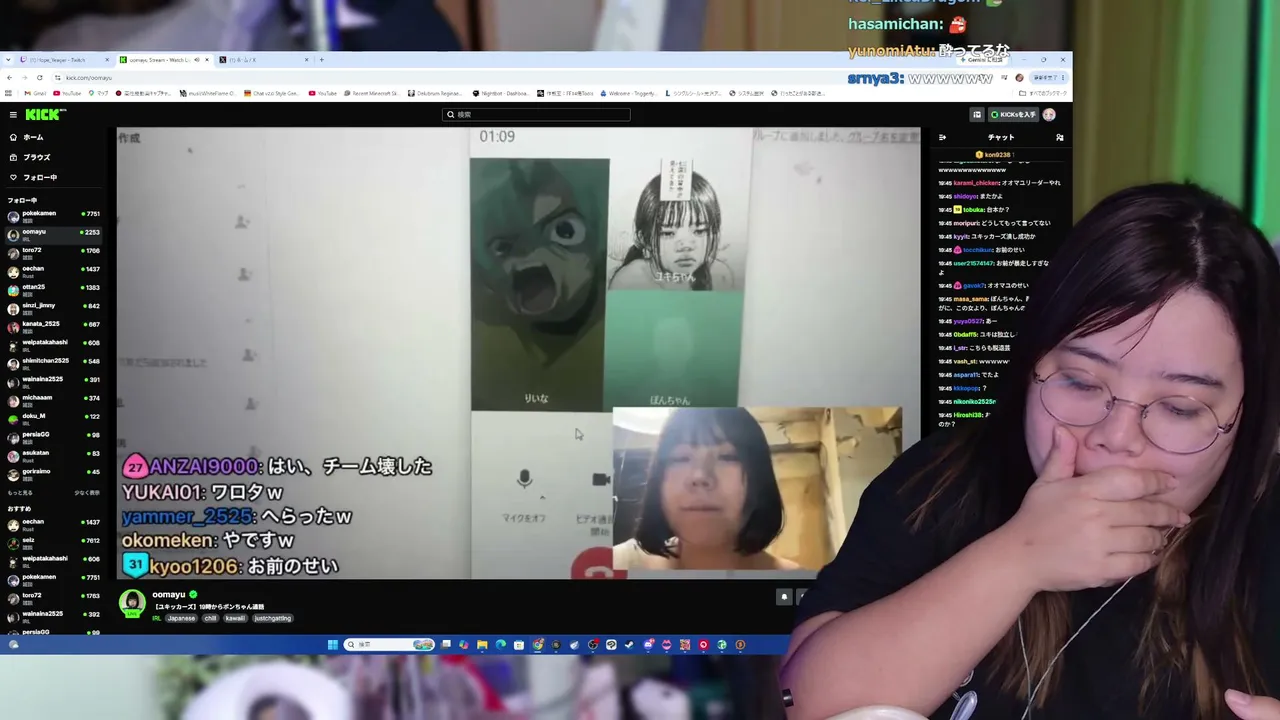Open kanata_2525 channel in sidebar
1280x720 pixels.
coord(54,326)
